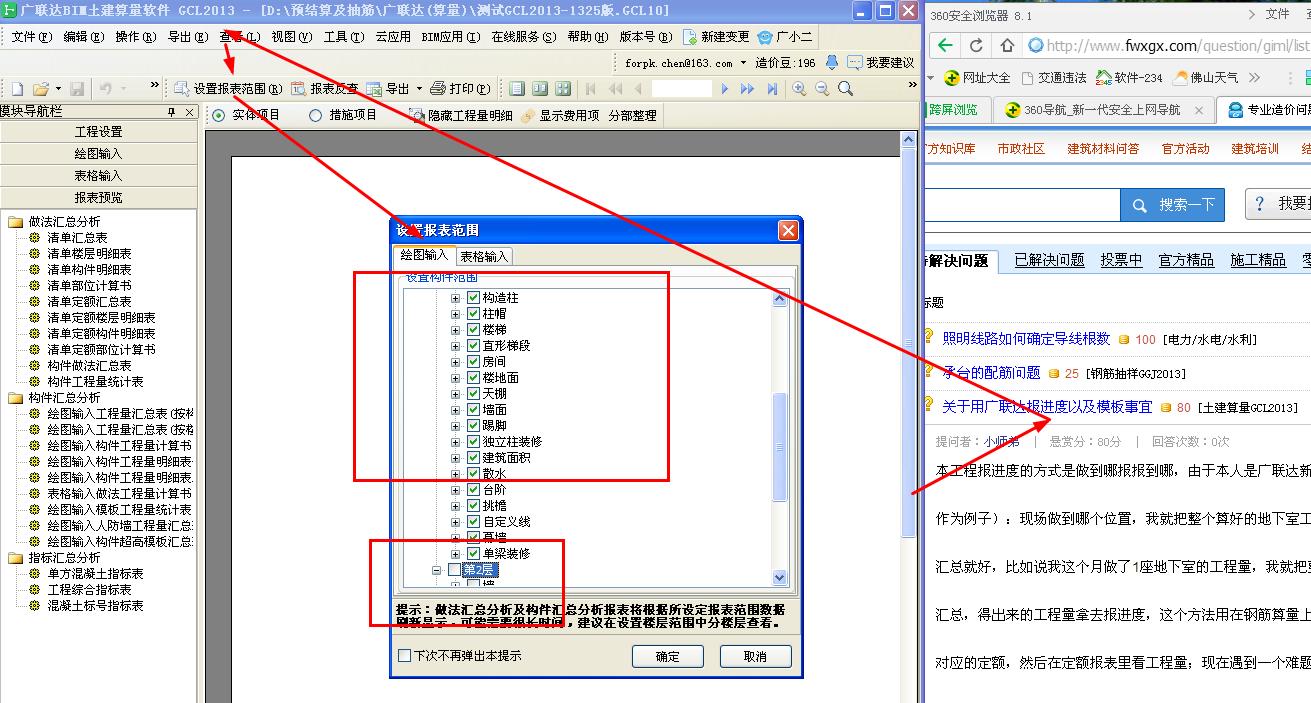Check the 第2层 checkbox
Viewport: 1311px width, 703px height.
[x=455, y=570]
